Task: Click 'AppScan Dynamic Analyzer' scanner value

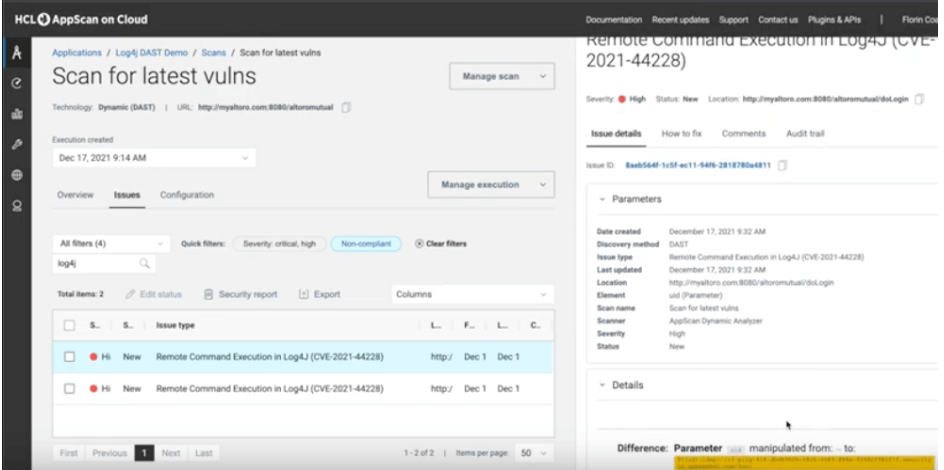Action: (716, 321)
